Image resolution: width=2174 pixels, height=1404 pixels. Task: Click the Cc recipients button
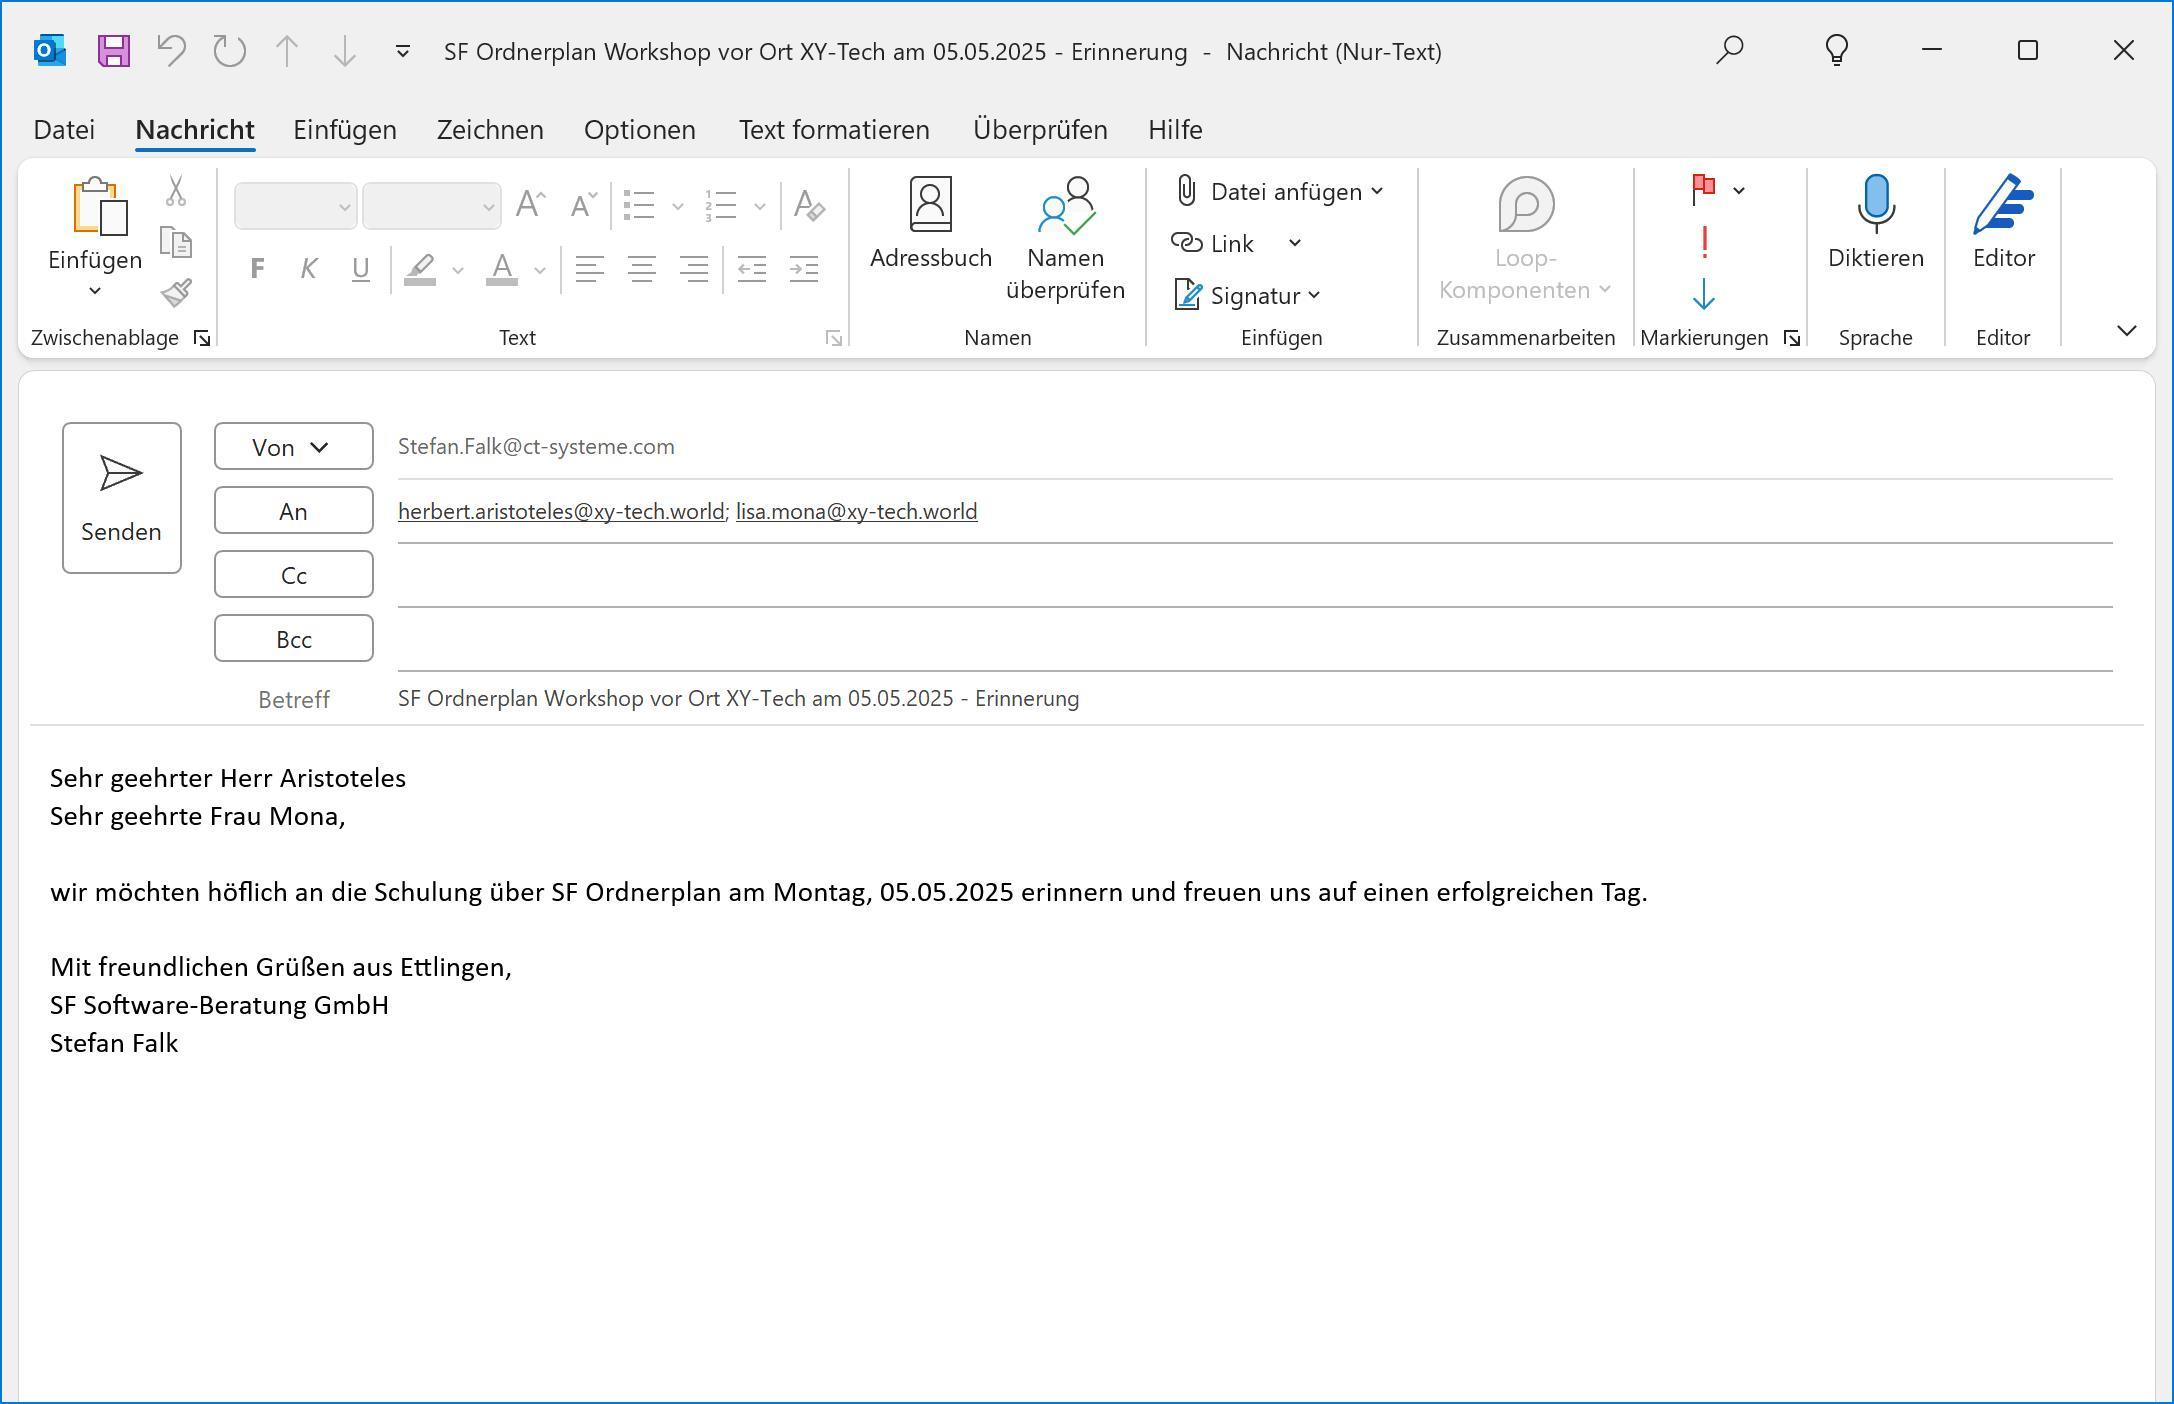[293, 575]
